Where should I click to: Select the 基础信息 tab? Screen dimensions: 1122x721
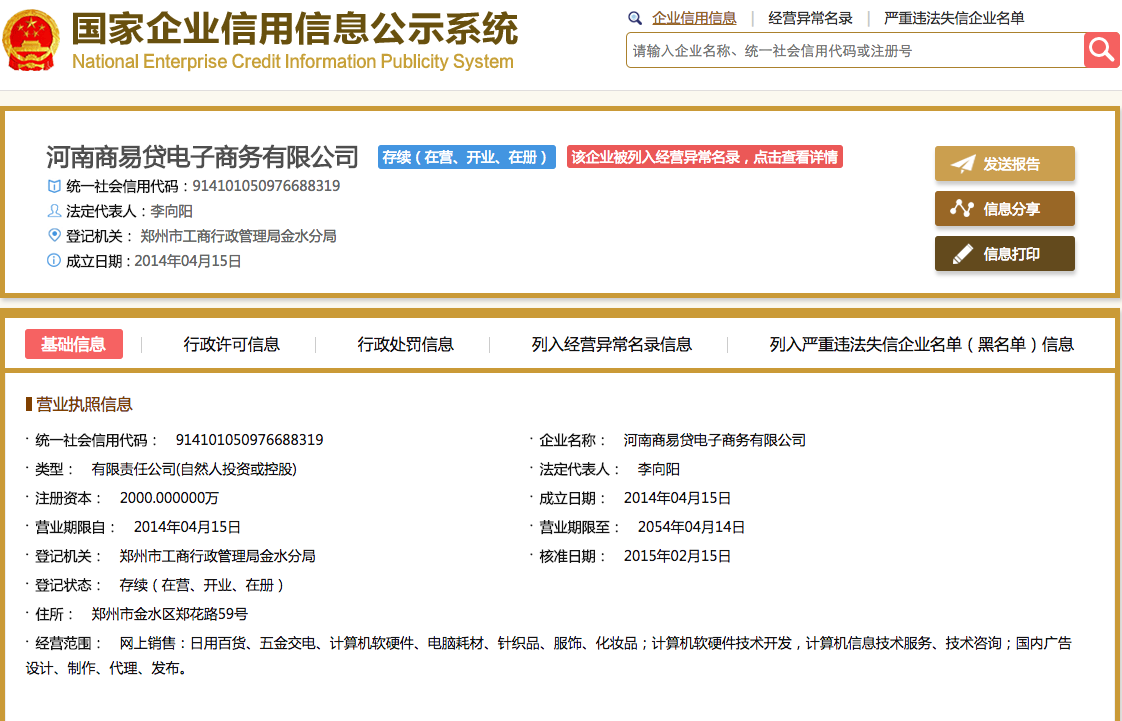(x=73, y=344)
